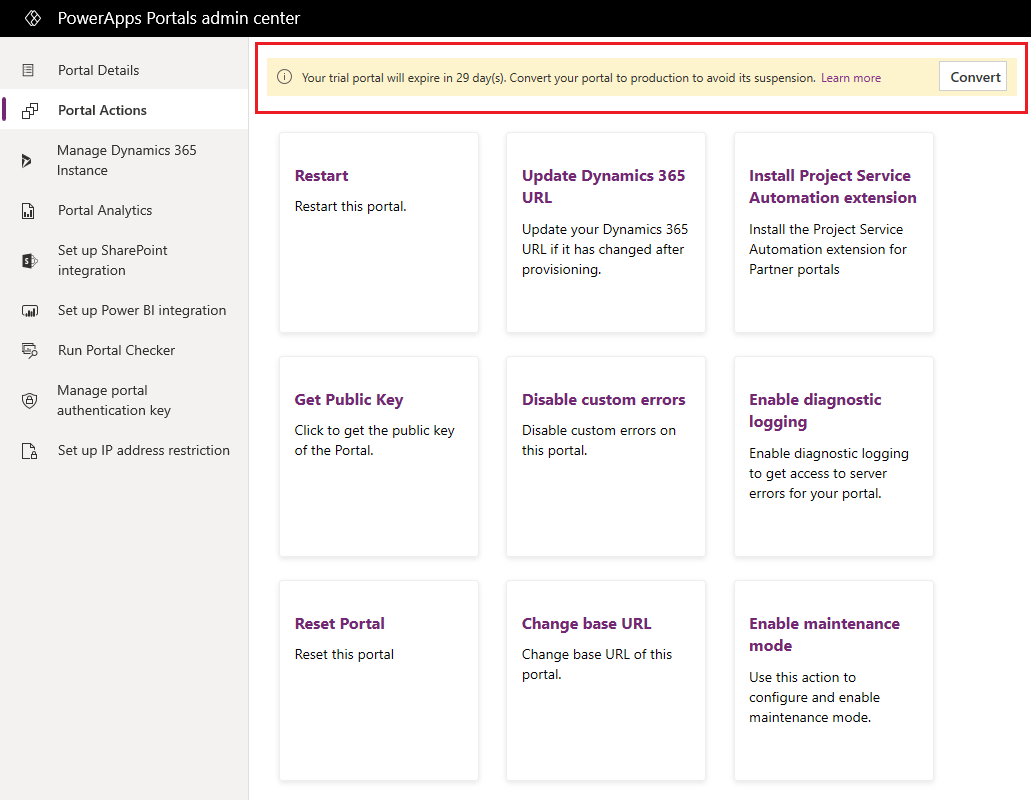Open Set up SharePoint integration
The width and height of the screenshot is (1031, 800).
click(124, 260)
